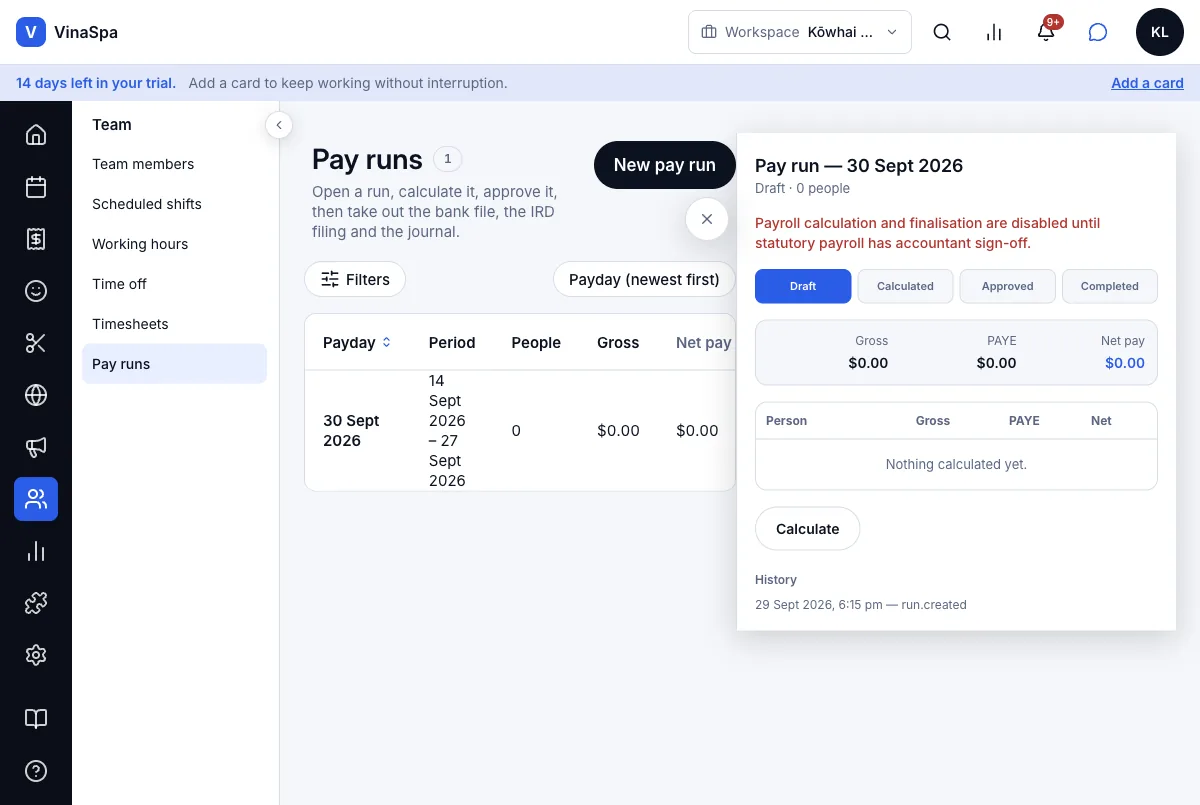
Task: Sort by Payday column header
Action: click(x=357, y=342)
